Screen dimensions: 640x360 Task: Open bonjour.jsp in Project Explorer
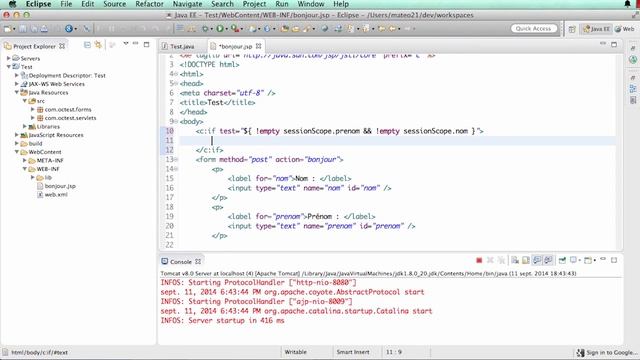tap(60, 186)
